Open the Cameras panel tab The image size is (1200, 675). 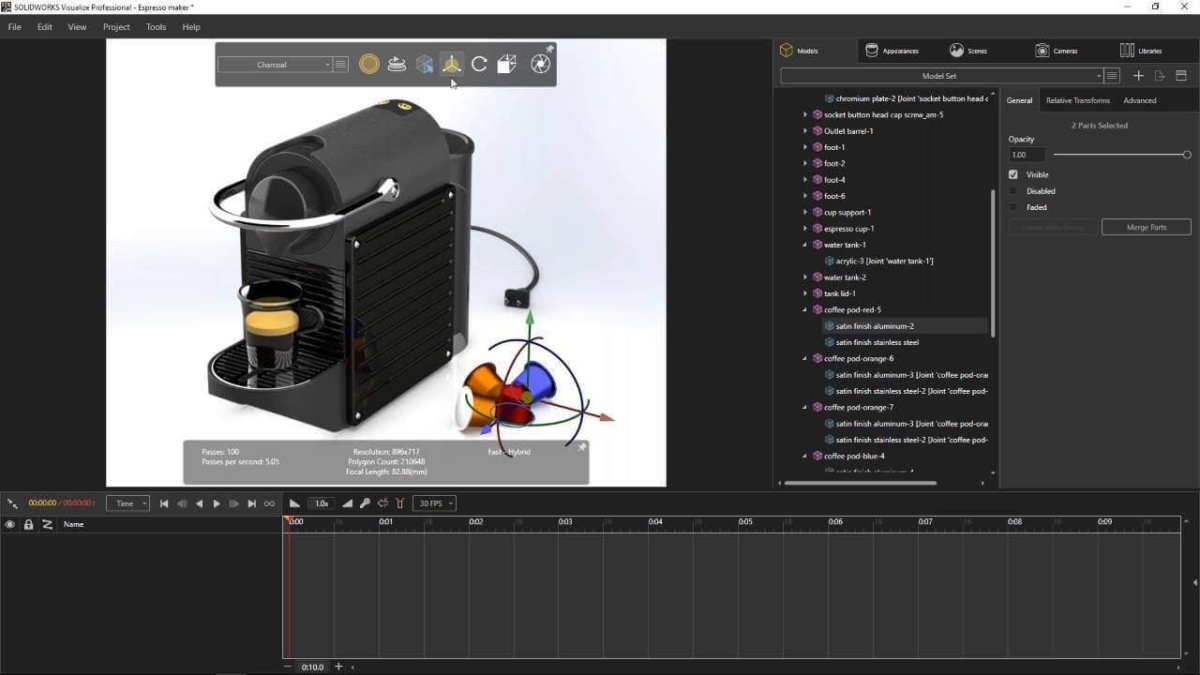tap(1056, 50)
